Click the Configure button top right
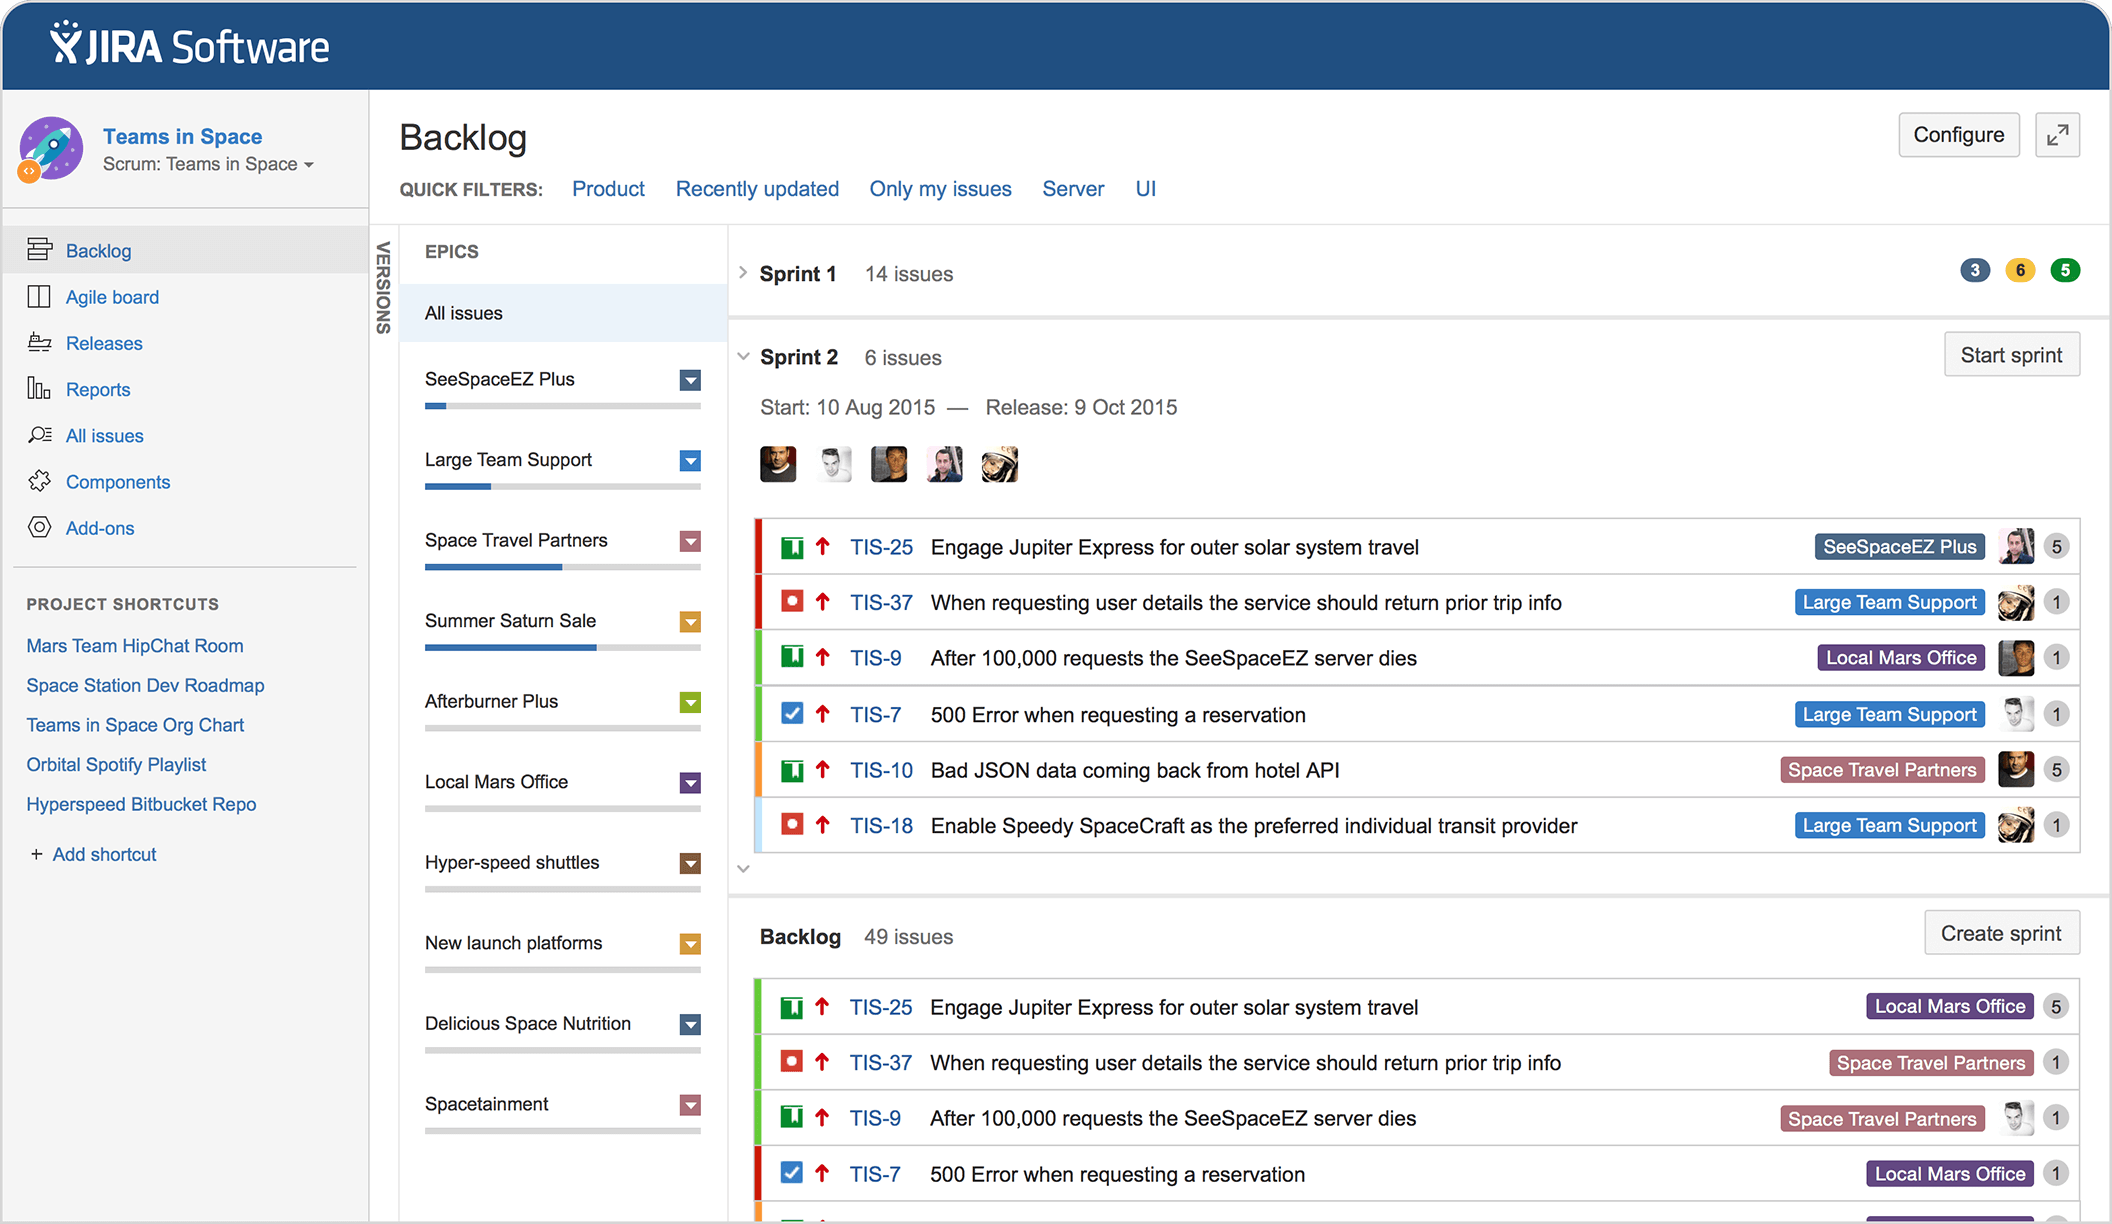2112x1224 pixels. pyautogui.click(x=1959, y=134)
